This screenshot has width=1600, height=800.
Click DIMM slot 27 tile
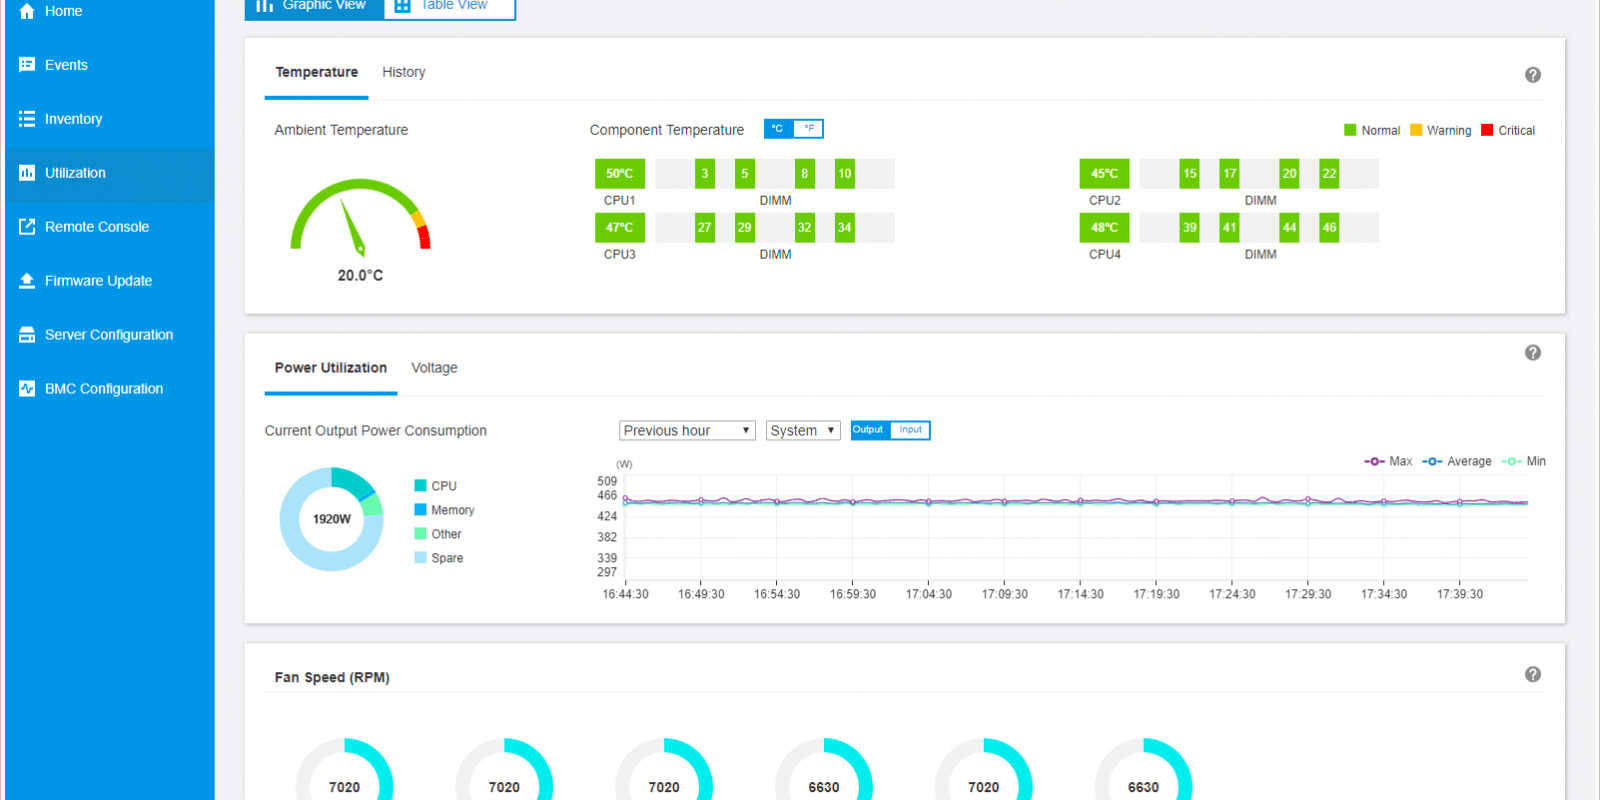705,227
